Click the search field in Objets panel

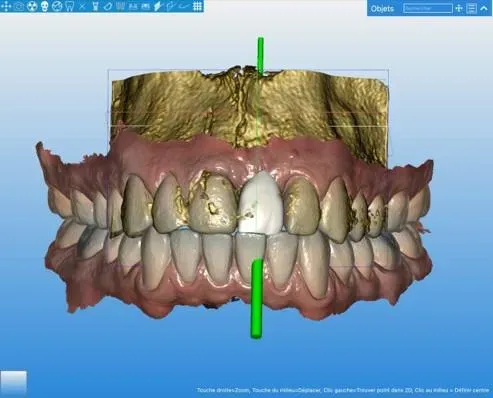click(x=428, y=8)
